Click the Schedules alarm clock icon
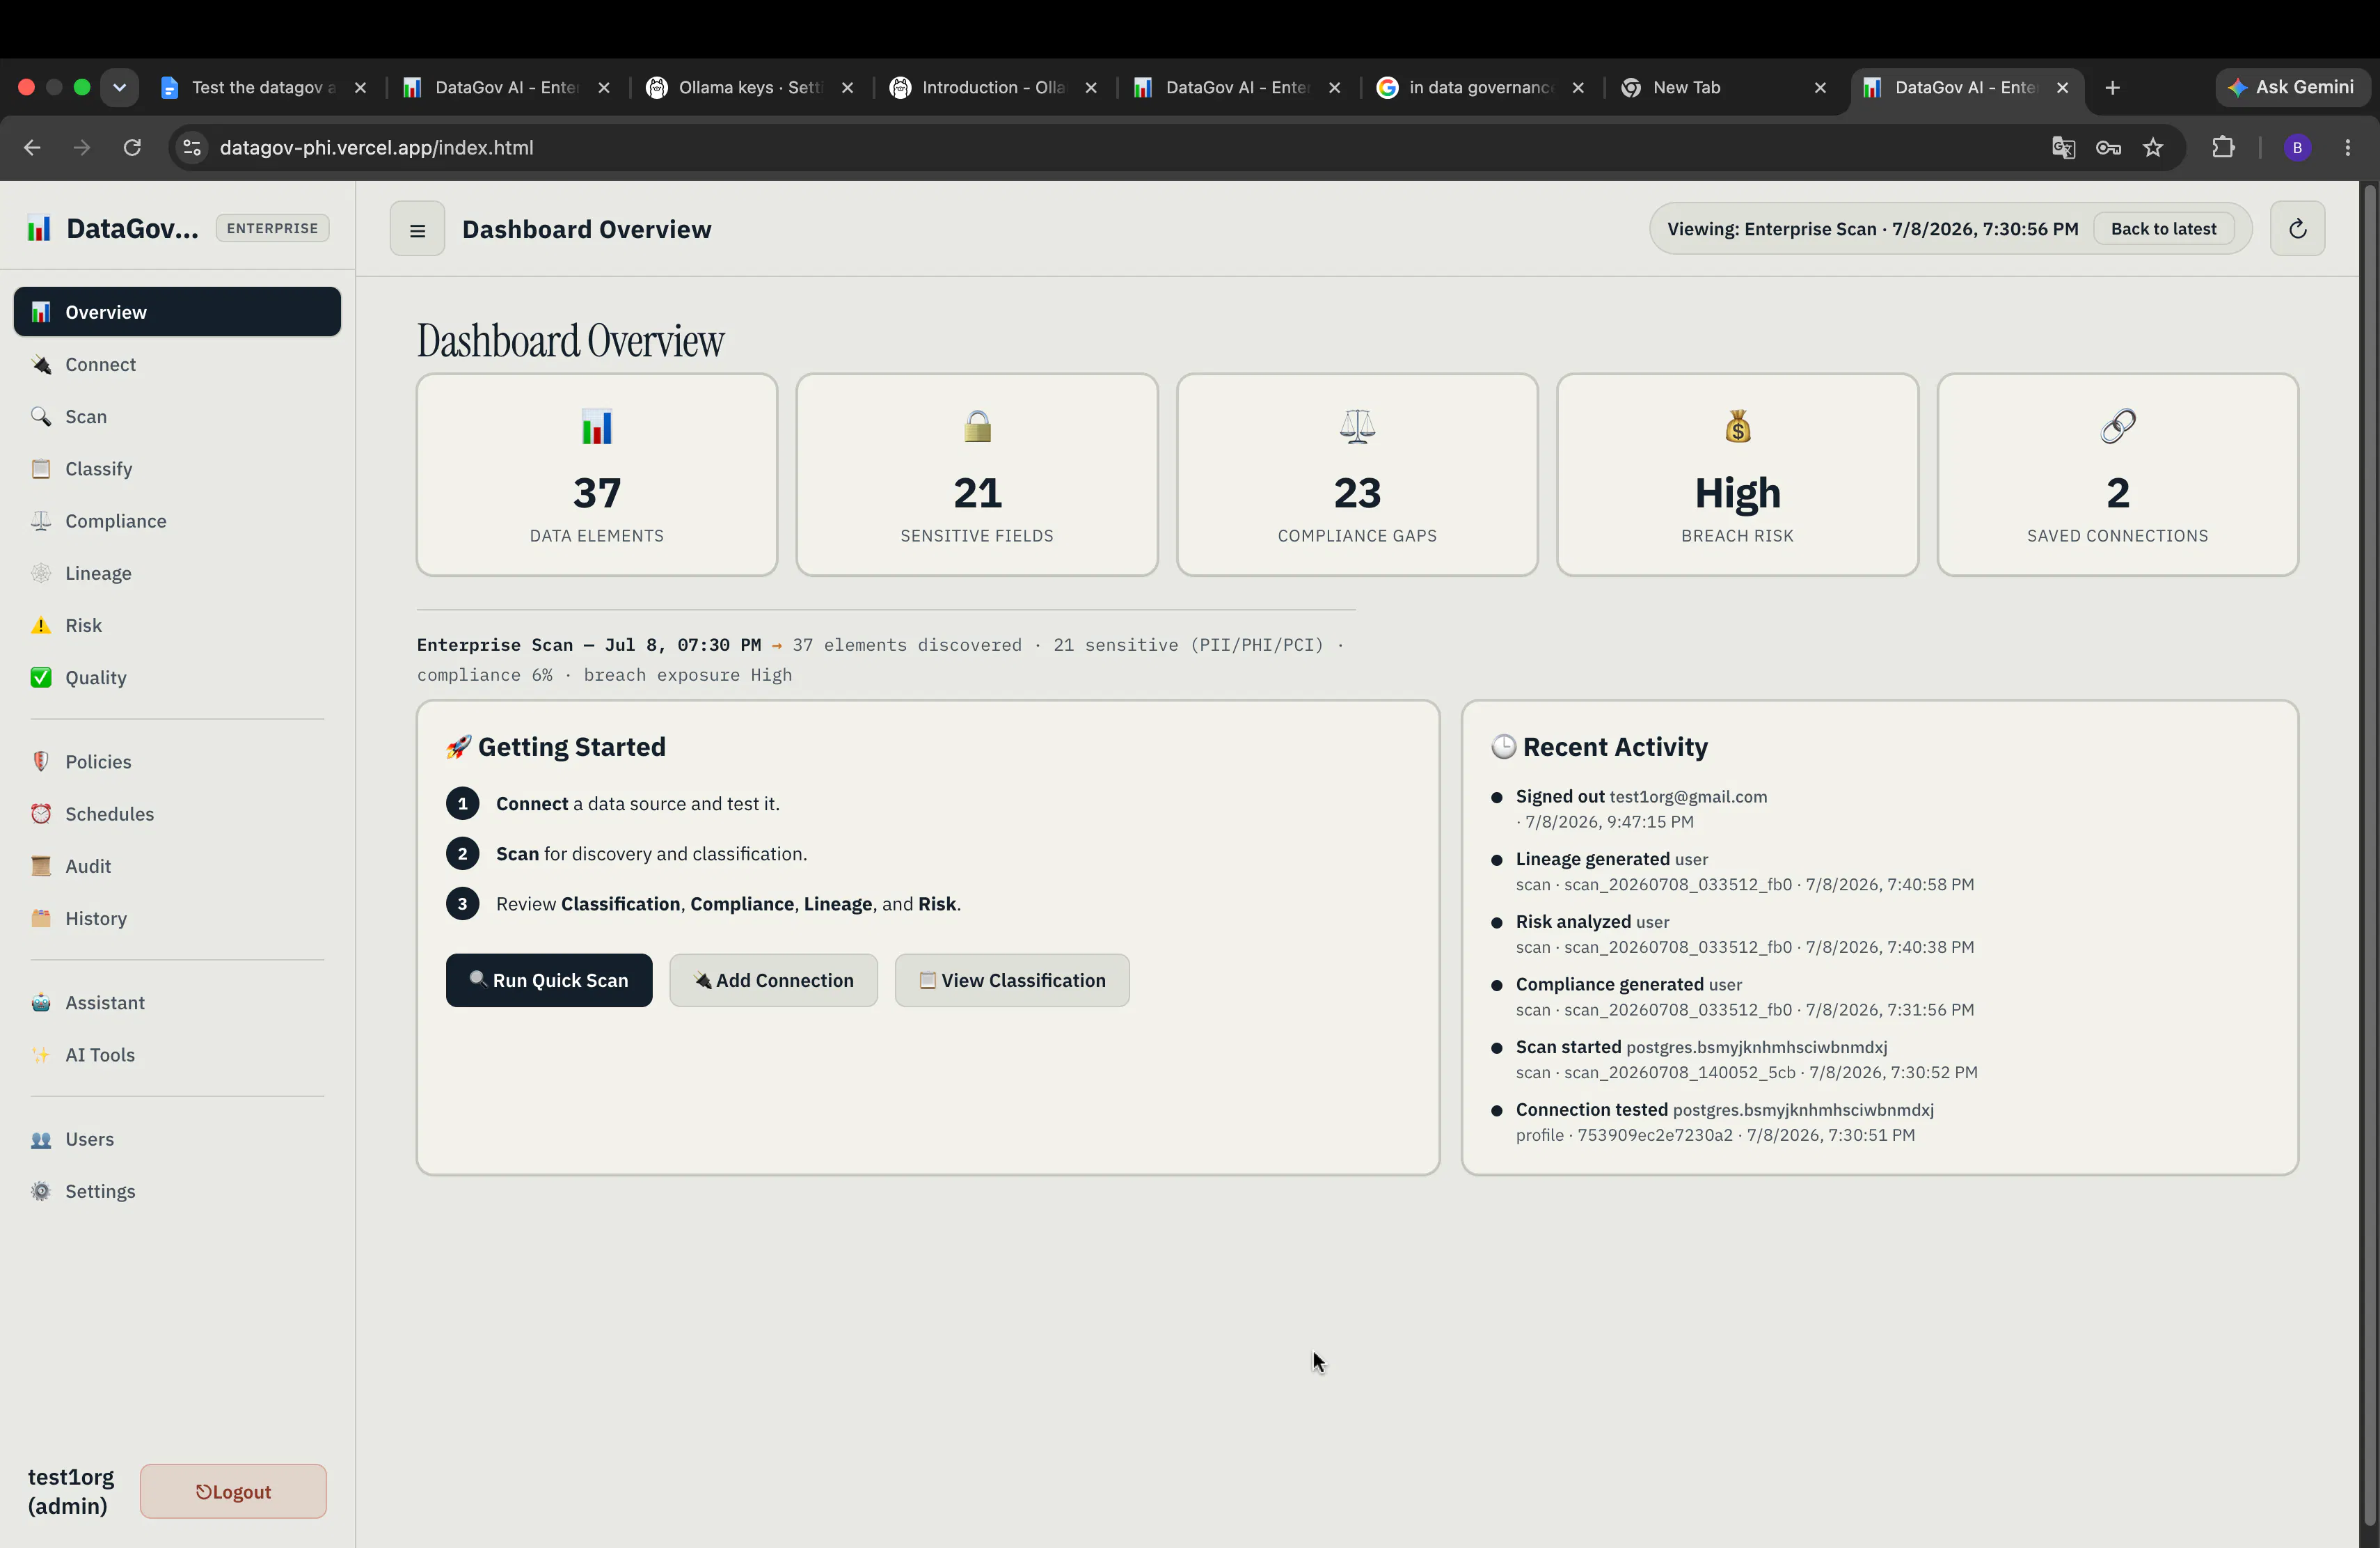The image size is (2380, 1548). click(41, 813)
